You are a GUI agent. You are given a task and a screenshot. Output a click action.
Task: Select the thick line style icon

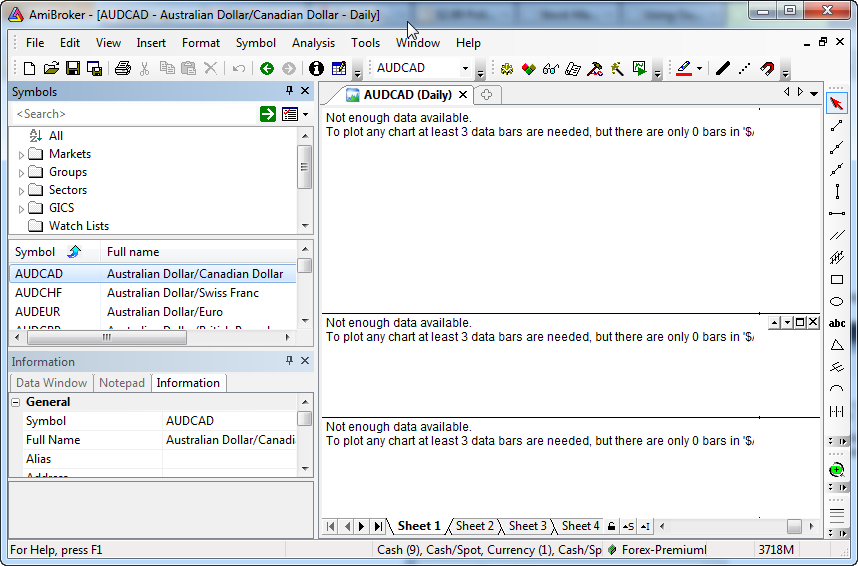[x=723, y=68]
